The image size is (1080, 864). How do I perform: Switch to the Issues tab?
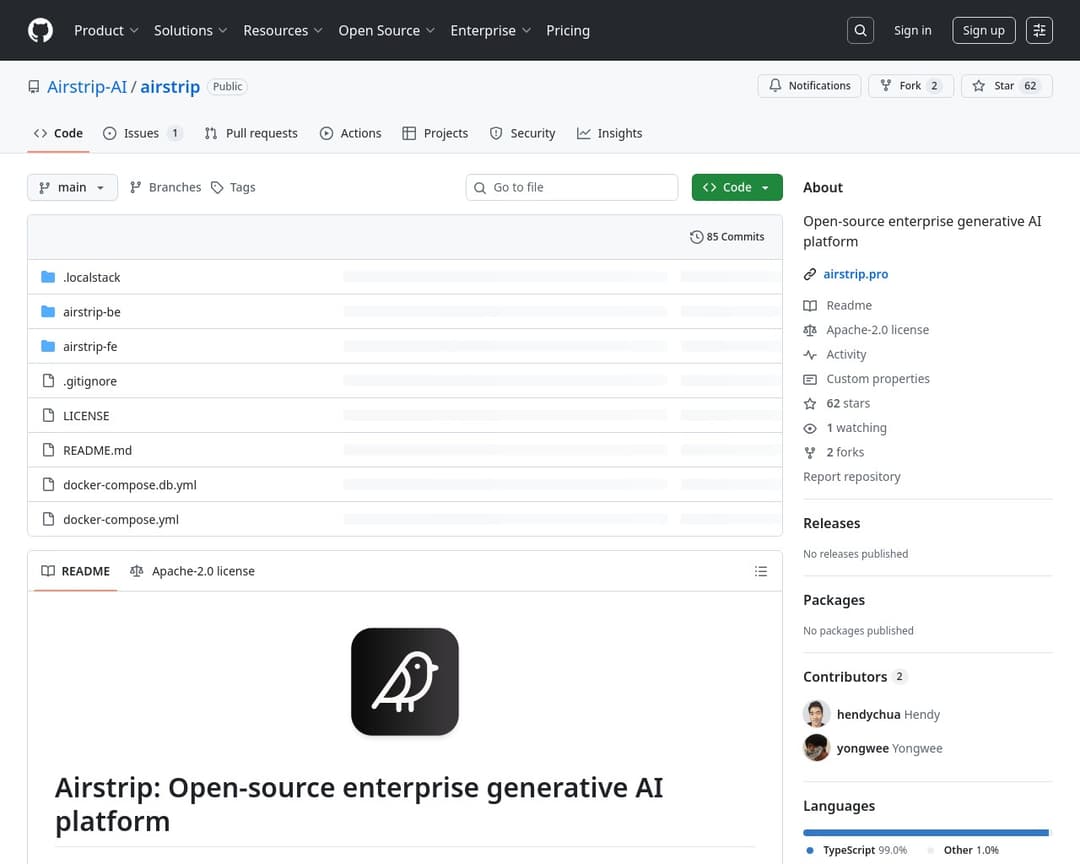pos(142,133)
